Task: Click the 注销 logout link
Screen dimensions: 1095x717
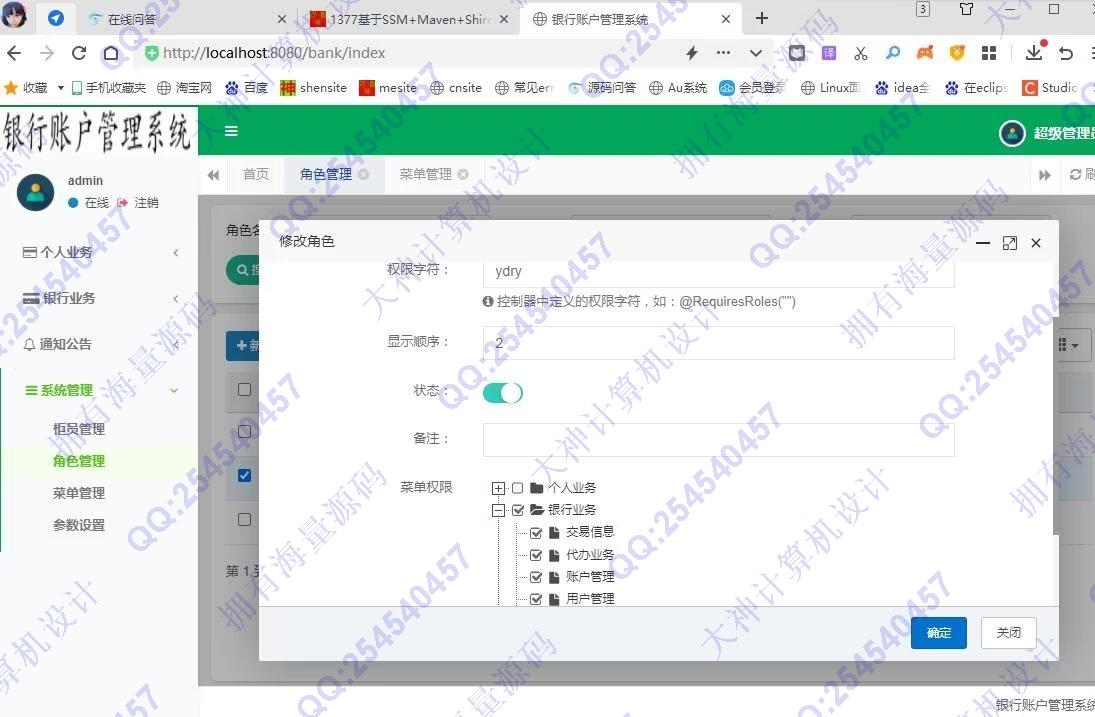Action: click(x=138, y=203)
